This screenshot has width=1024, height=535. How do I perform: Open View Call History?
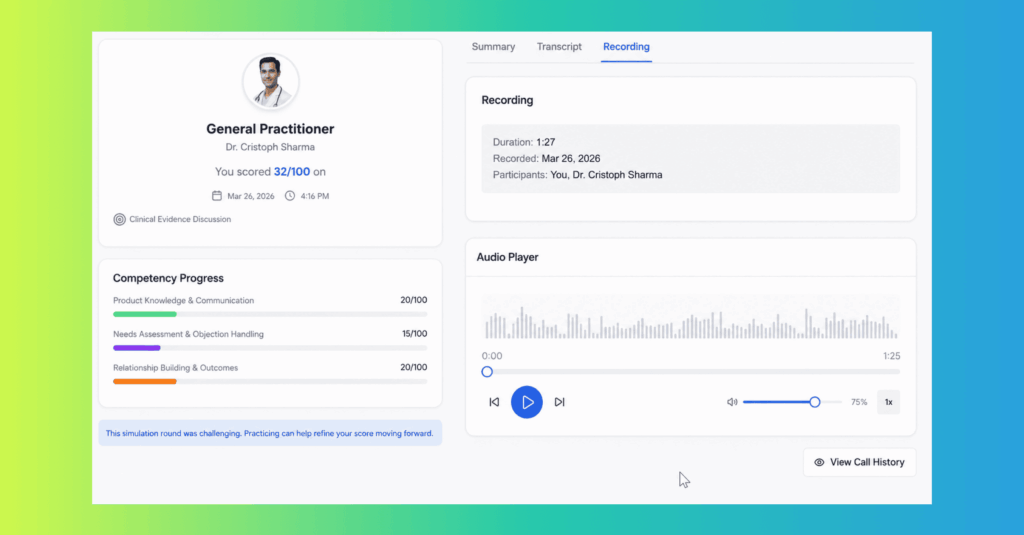pyautogui.click(x=859, y=462)
